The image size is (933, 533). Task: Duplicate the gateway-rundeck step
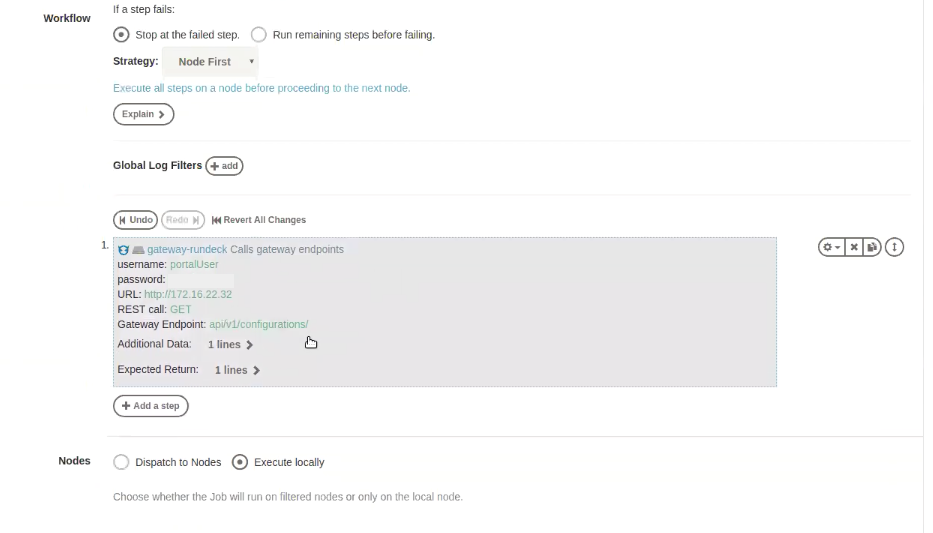pos(872,247)
